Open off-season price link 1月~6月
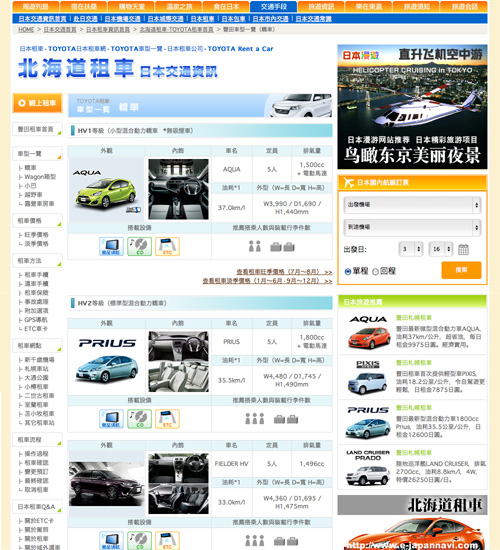The height and width of the screenshot is (550, 500). [x=267, y=281]
